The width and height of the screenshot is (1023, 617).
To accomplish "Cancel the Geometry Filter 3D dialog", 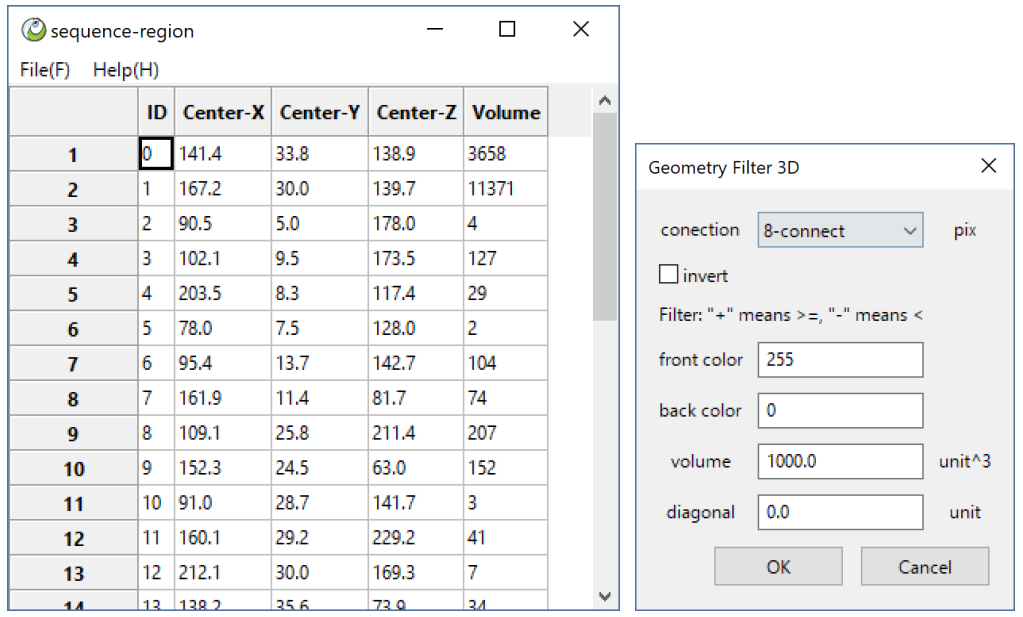I will point(924,567).
